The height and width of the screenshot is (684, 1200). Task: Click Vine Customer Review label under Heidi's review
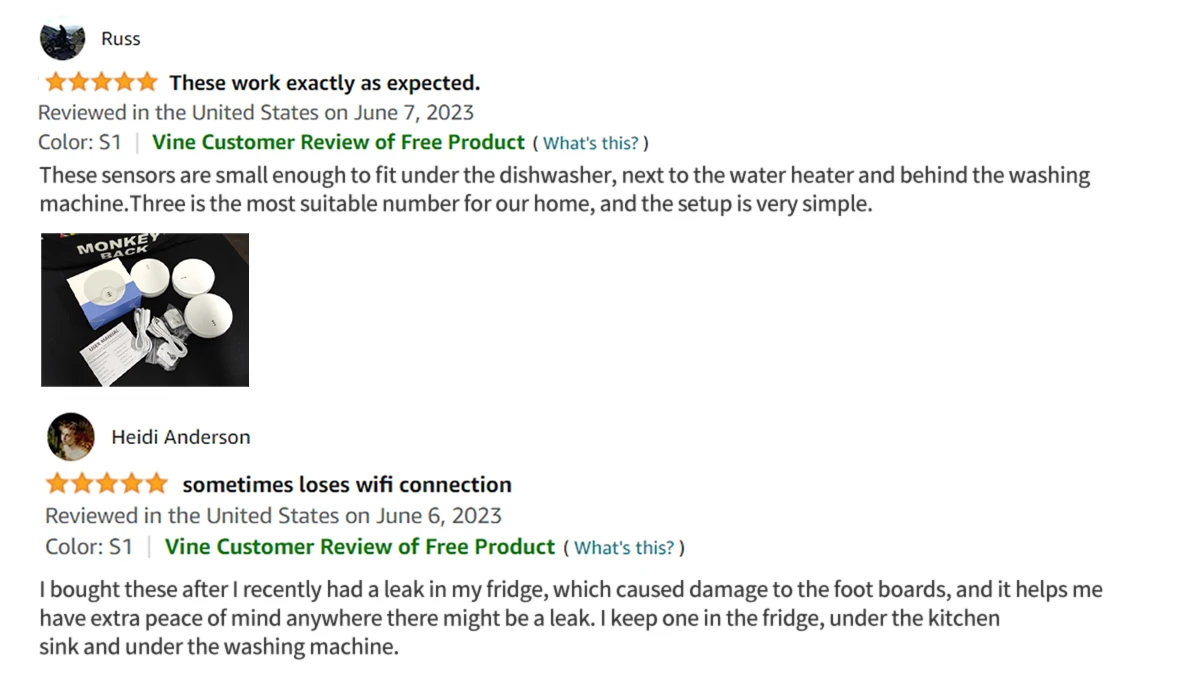tap(359, 547)
